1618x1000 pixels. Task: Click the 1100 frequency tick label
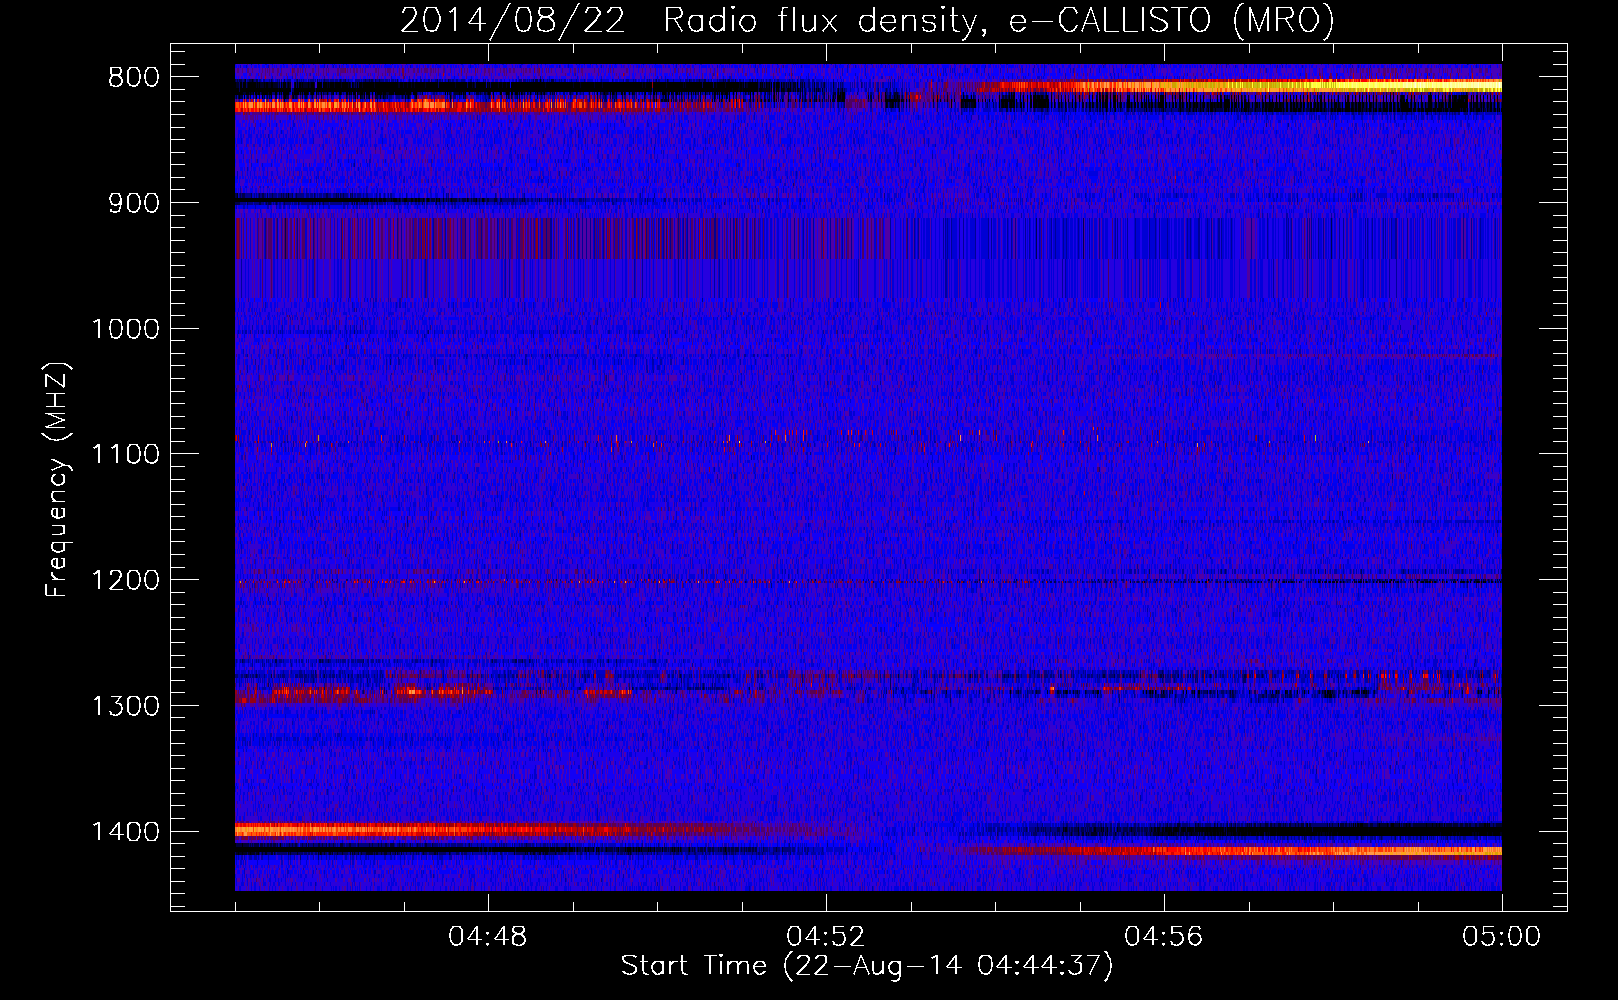125,454
